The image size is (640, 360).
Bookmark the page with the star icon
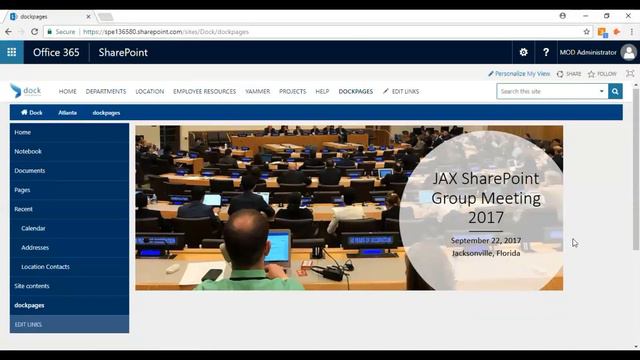587,31
